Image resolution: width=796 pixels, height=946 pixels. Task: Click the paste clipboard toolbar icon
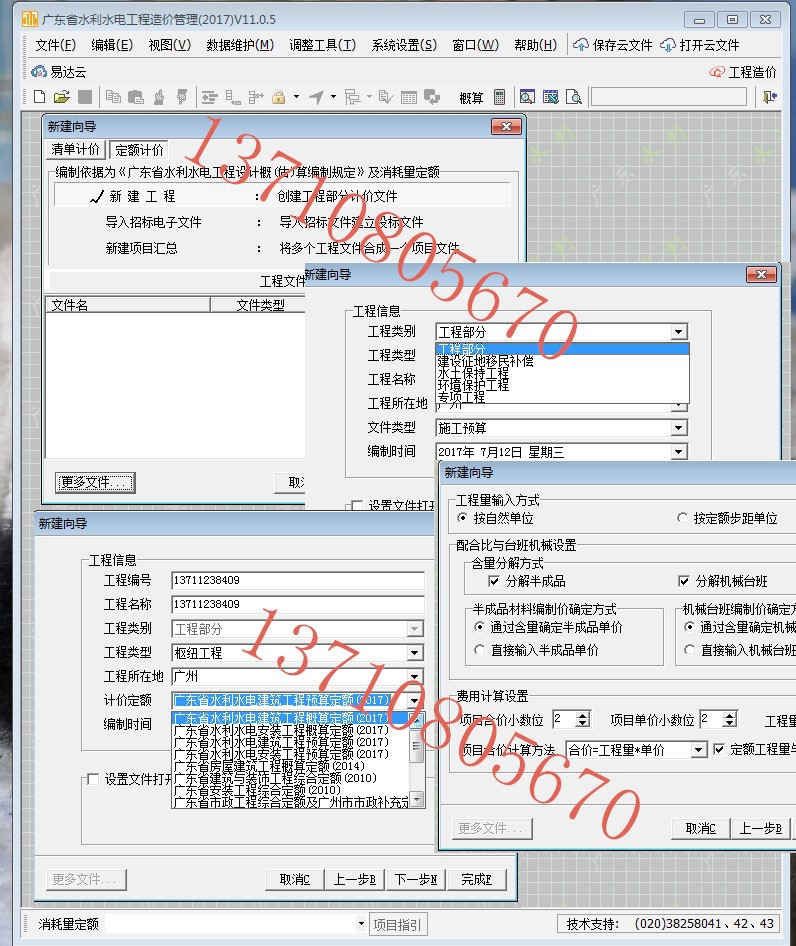[x=136, y=97]
